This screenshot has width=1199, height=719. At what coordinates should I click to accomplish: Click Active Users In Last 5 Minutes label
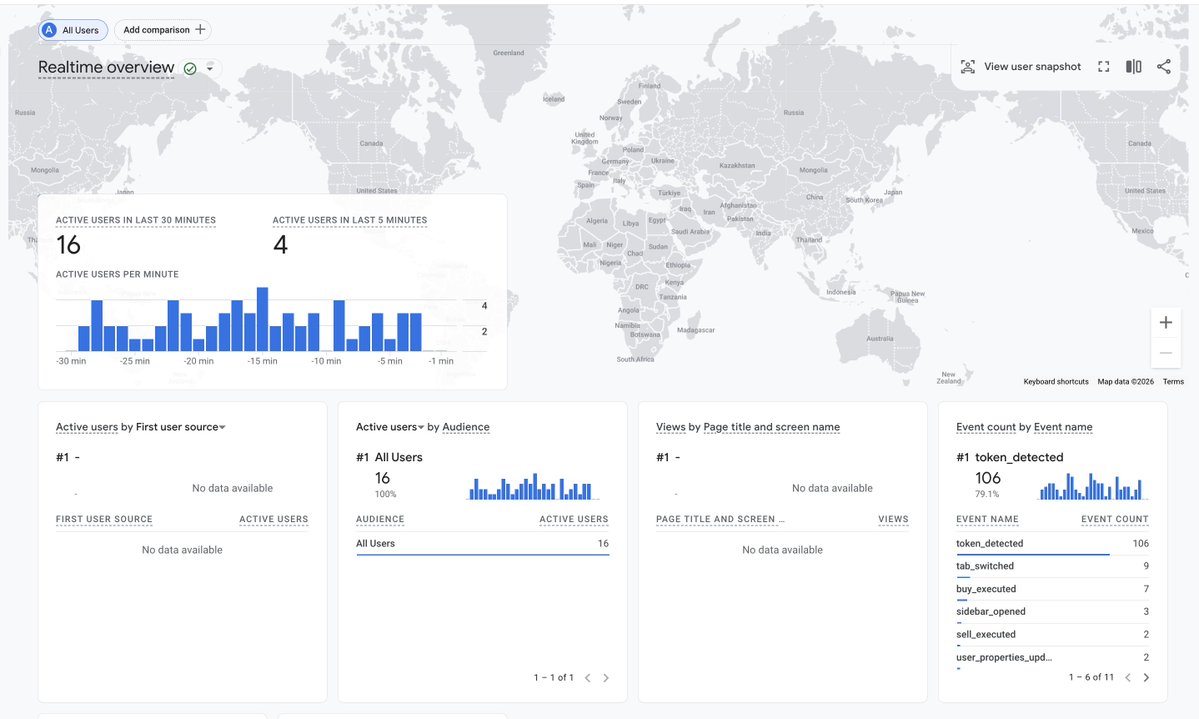coord(349,220)
